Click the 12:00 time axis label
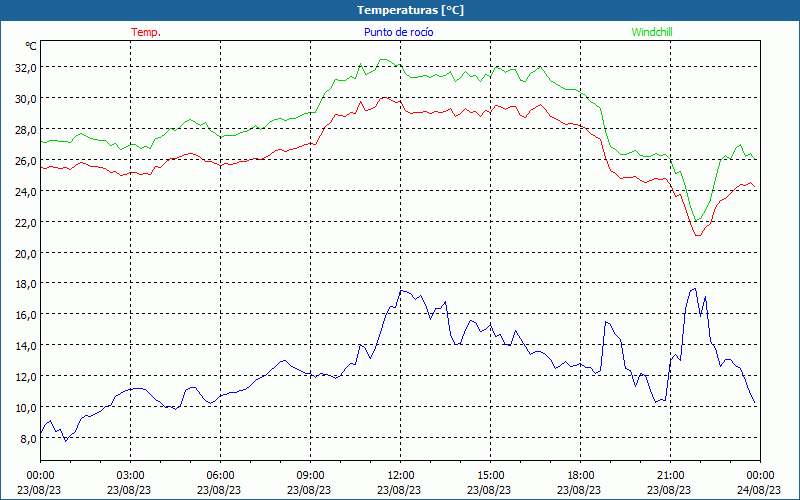The image size is (800, 500). [x=401, y=476]
